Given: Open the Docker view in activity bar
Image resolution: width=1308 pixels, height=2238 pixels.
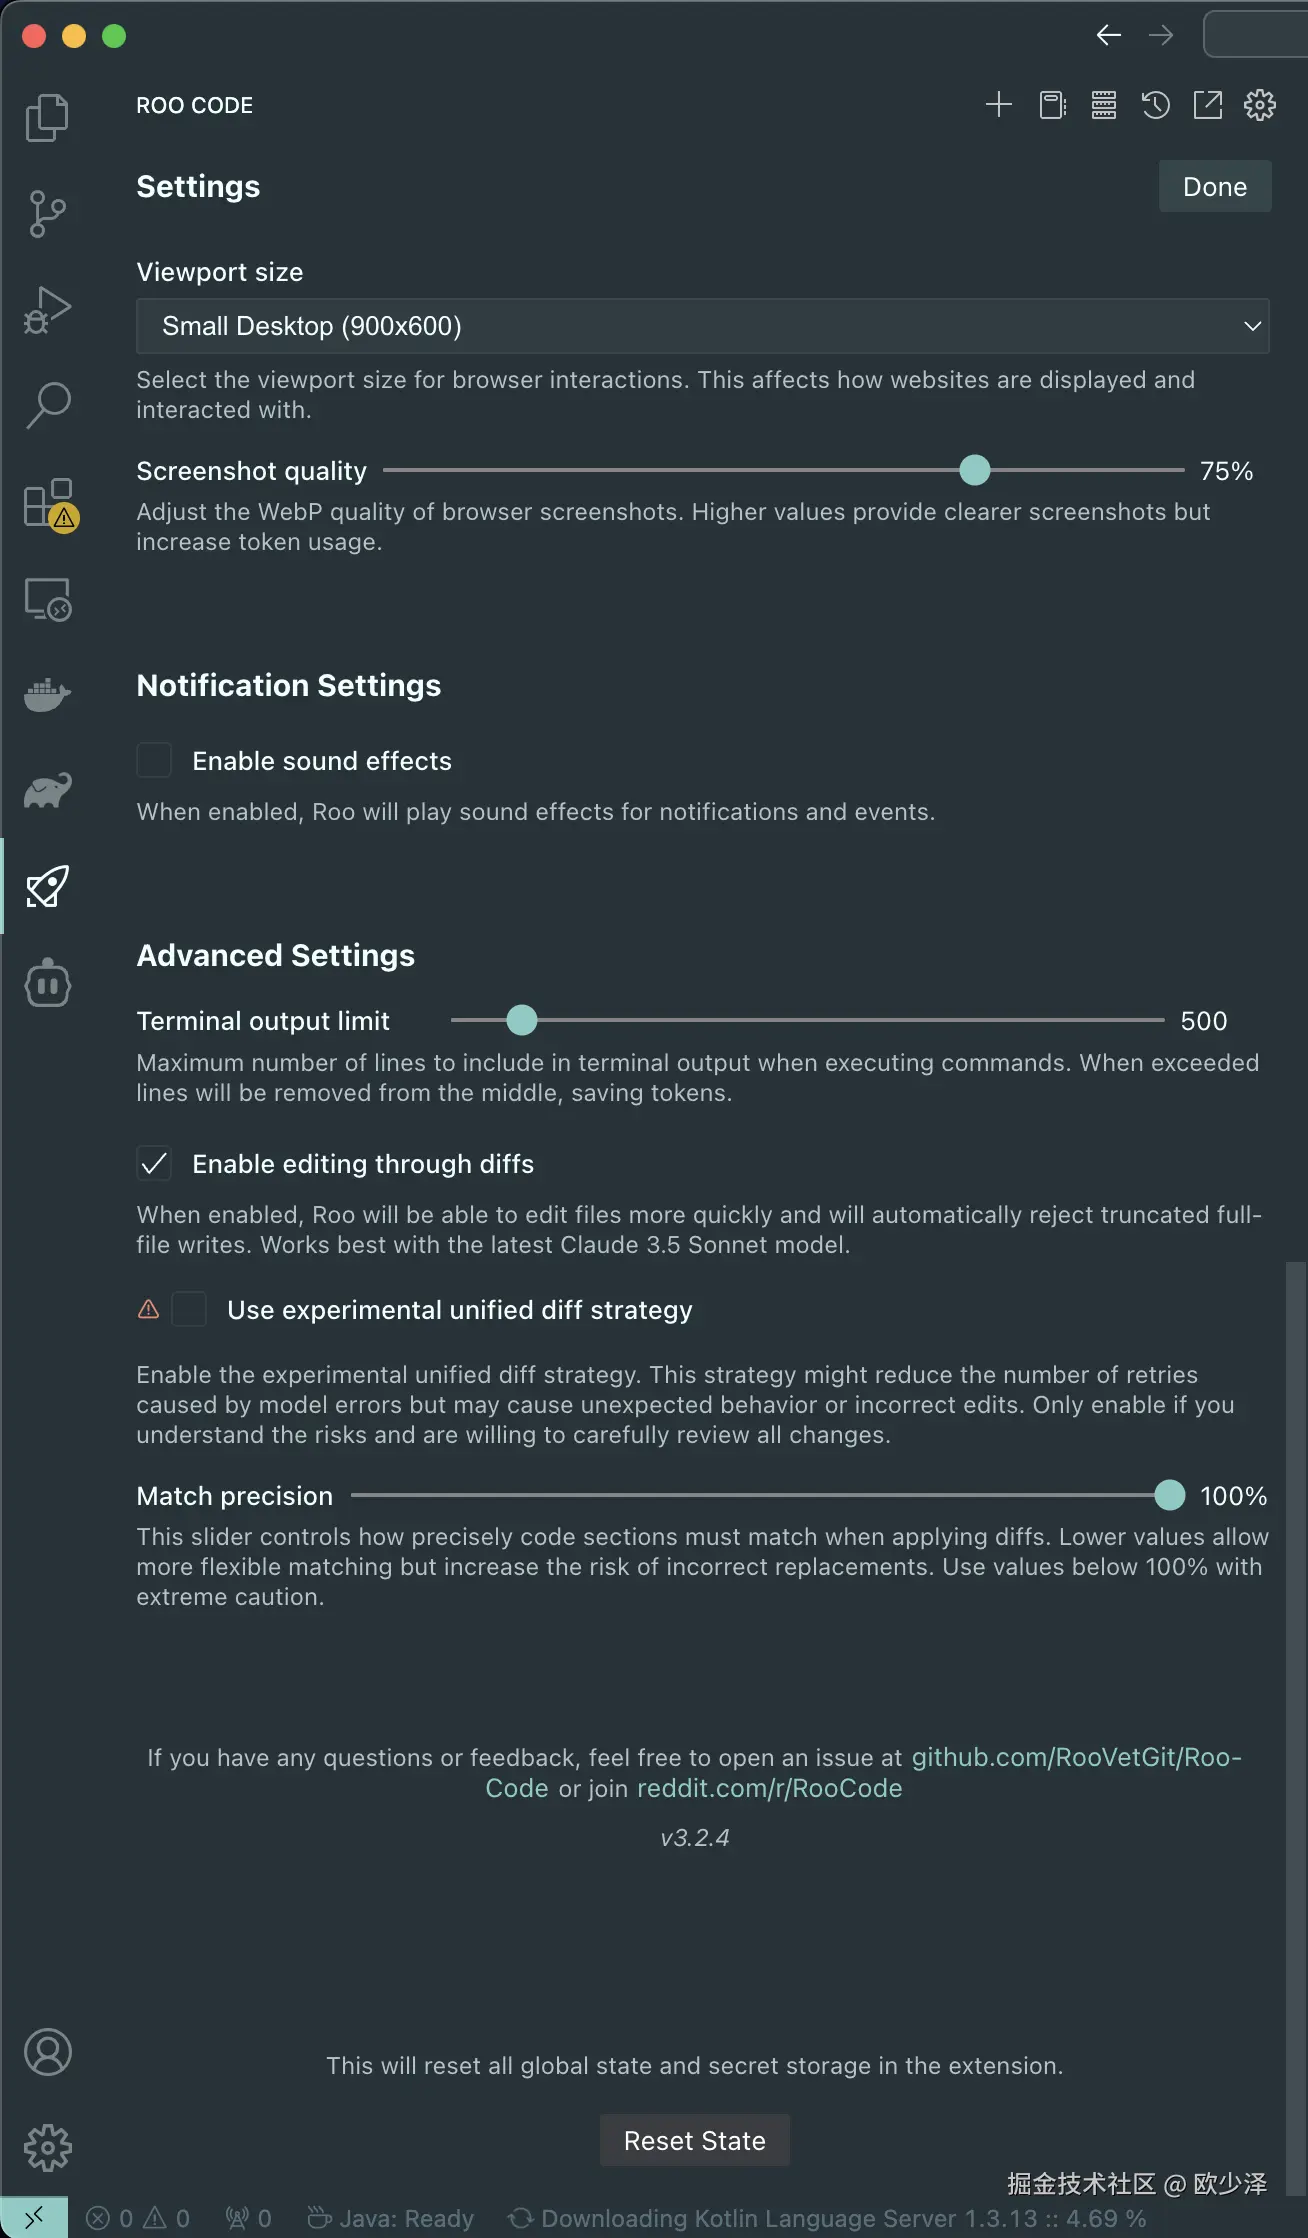Looking at the screenshot, I should [x=47, y=693].
